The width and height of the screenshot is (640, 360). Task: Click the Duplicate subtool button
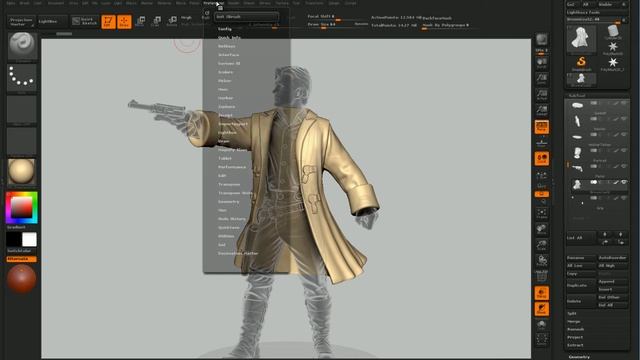tap(581, 285)
